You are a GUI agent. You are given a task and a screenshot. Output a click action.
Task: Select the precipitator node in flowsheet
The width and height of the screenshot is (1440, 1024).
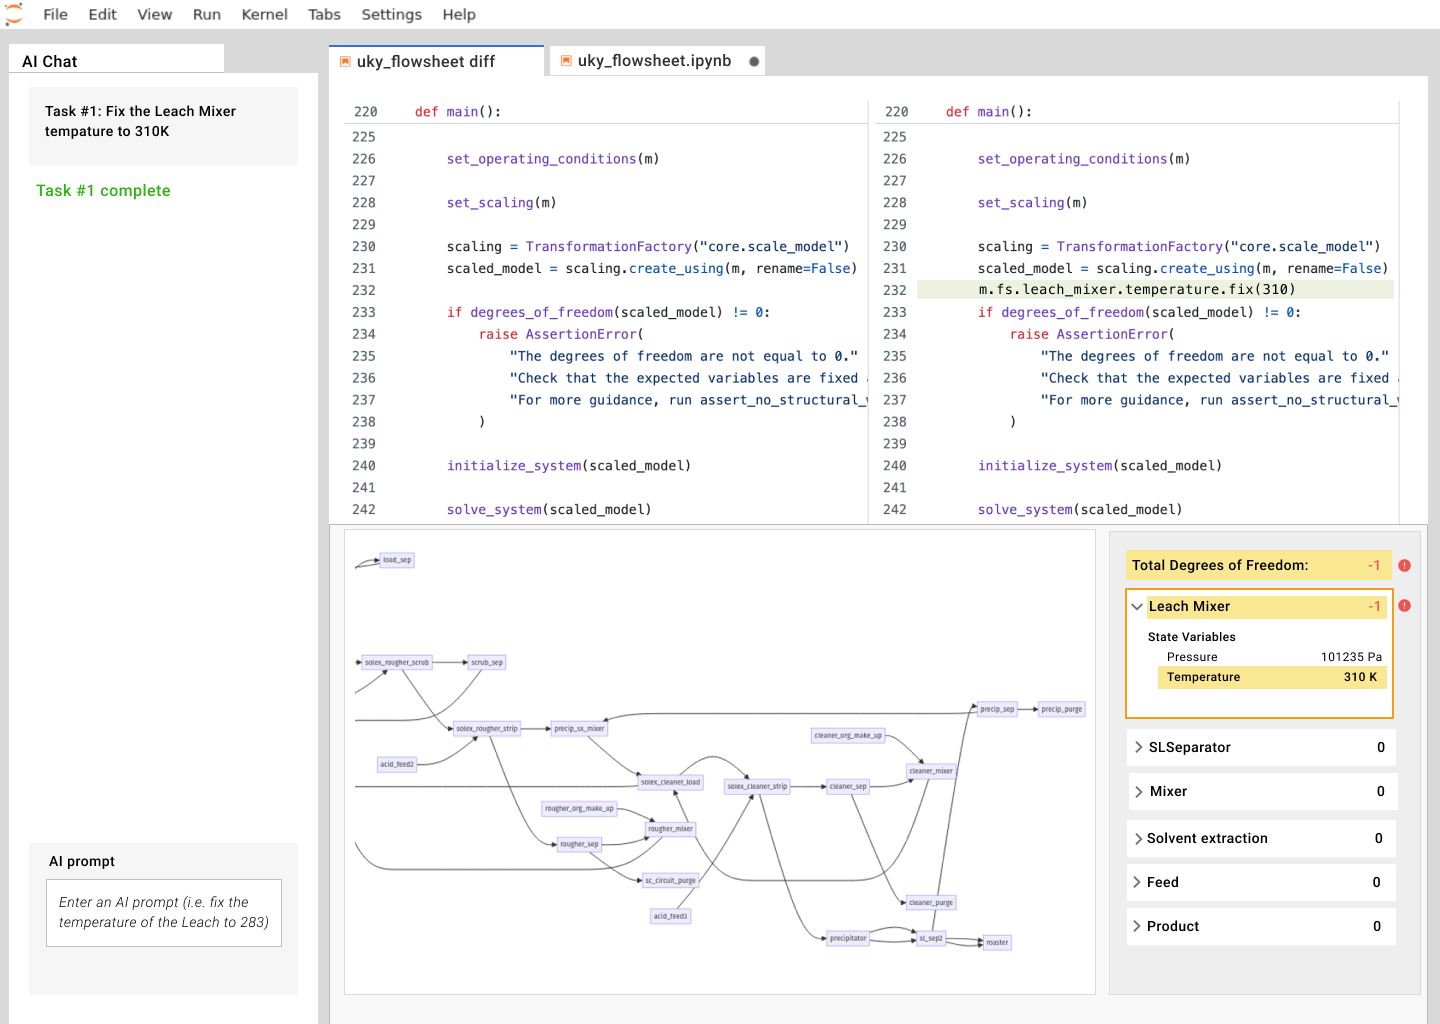847,938
